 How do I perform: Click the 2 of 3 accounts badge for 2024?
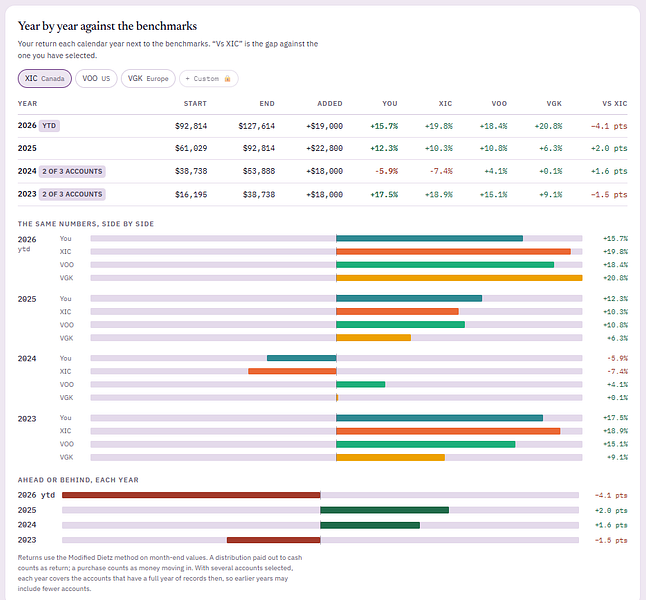(72, 171)
